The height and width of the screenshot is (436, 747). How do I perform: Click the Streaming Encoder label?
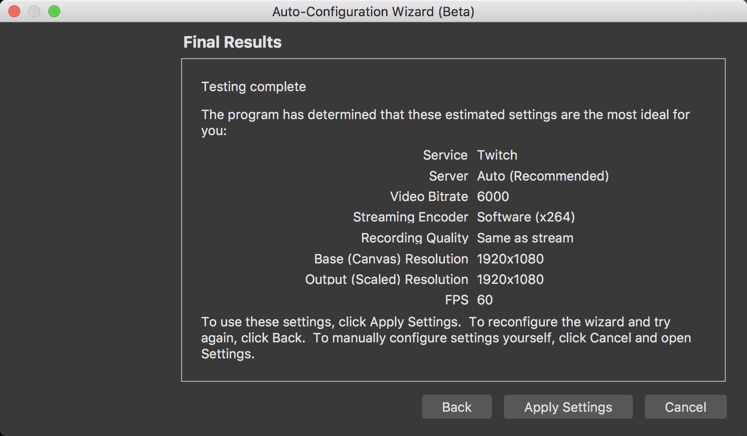coord(410,217)
